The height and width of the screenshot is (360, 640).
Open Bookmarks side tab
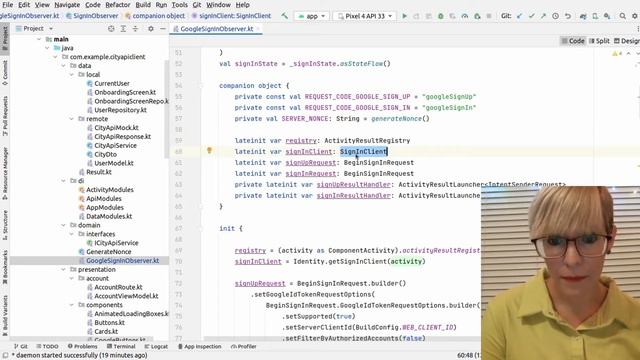(5, 267)
